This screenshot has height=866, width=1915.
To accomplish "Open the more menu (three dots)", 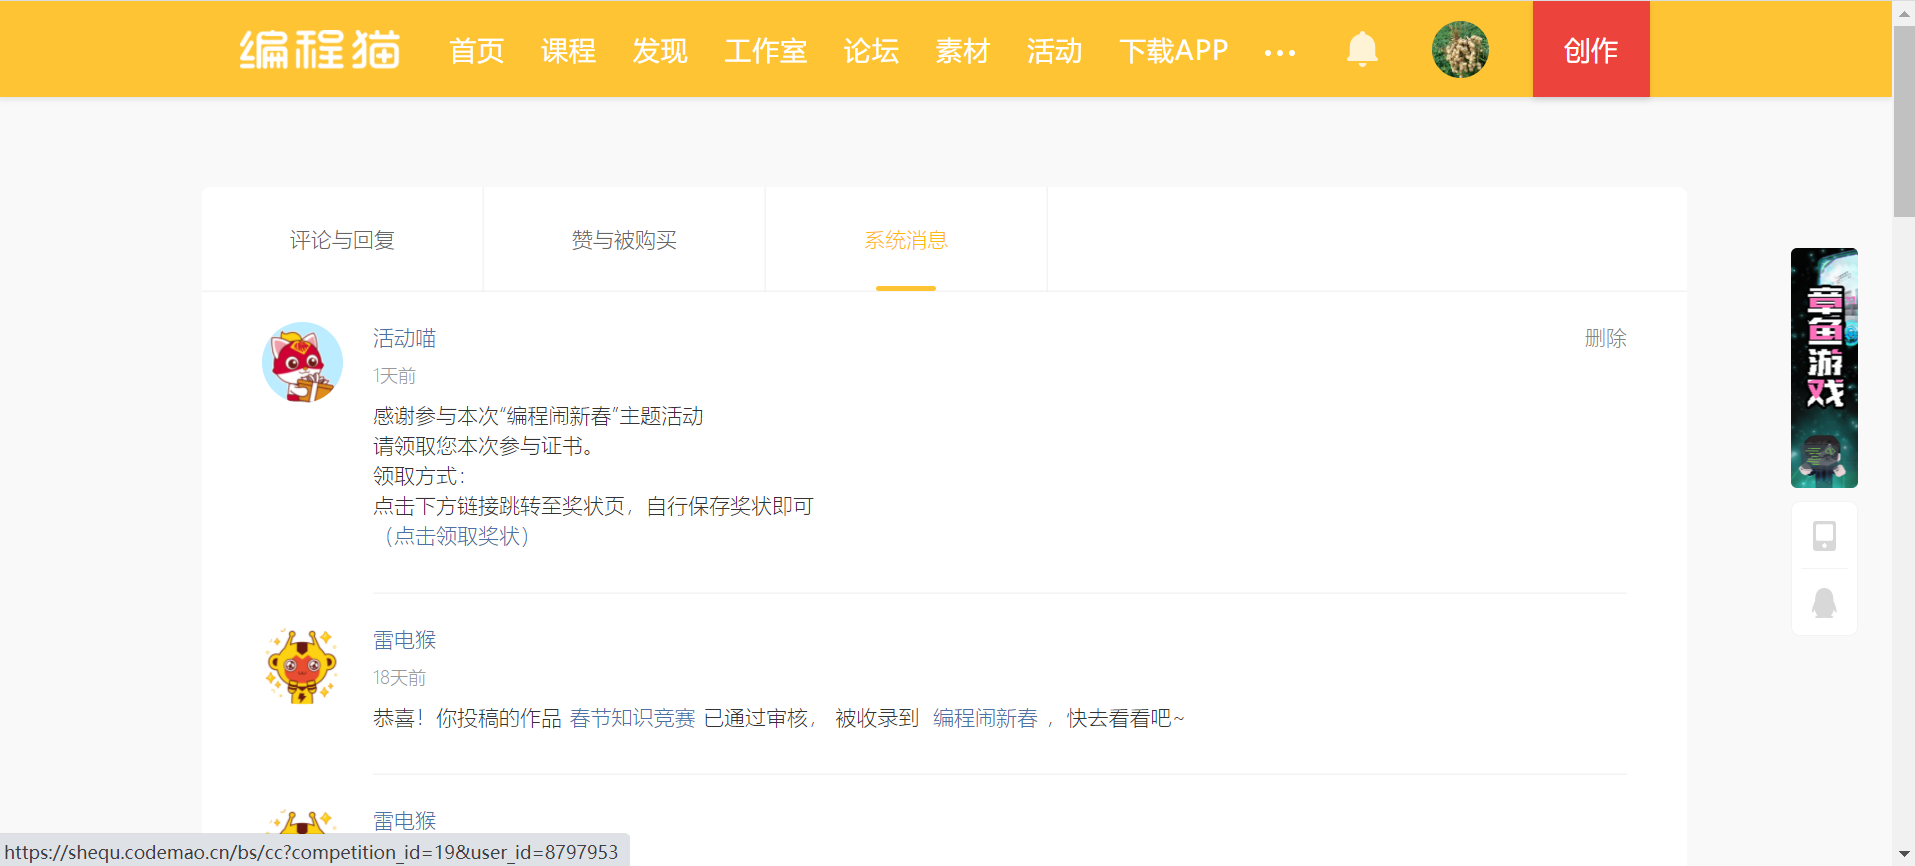I will (x=1280, y=52).
